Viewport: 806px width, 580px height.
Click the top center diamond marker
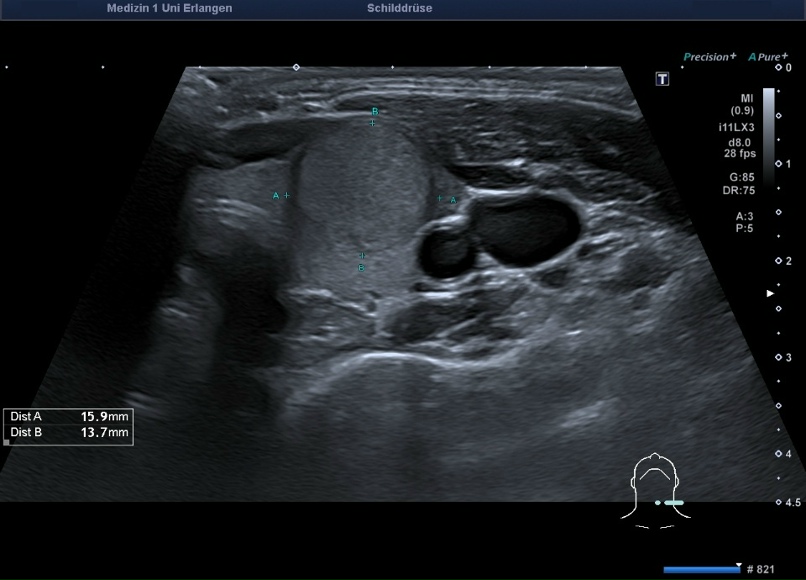click(x=295, y=67)
